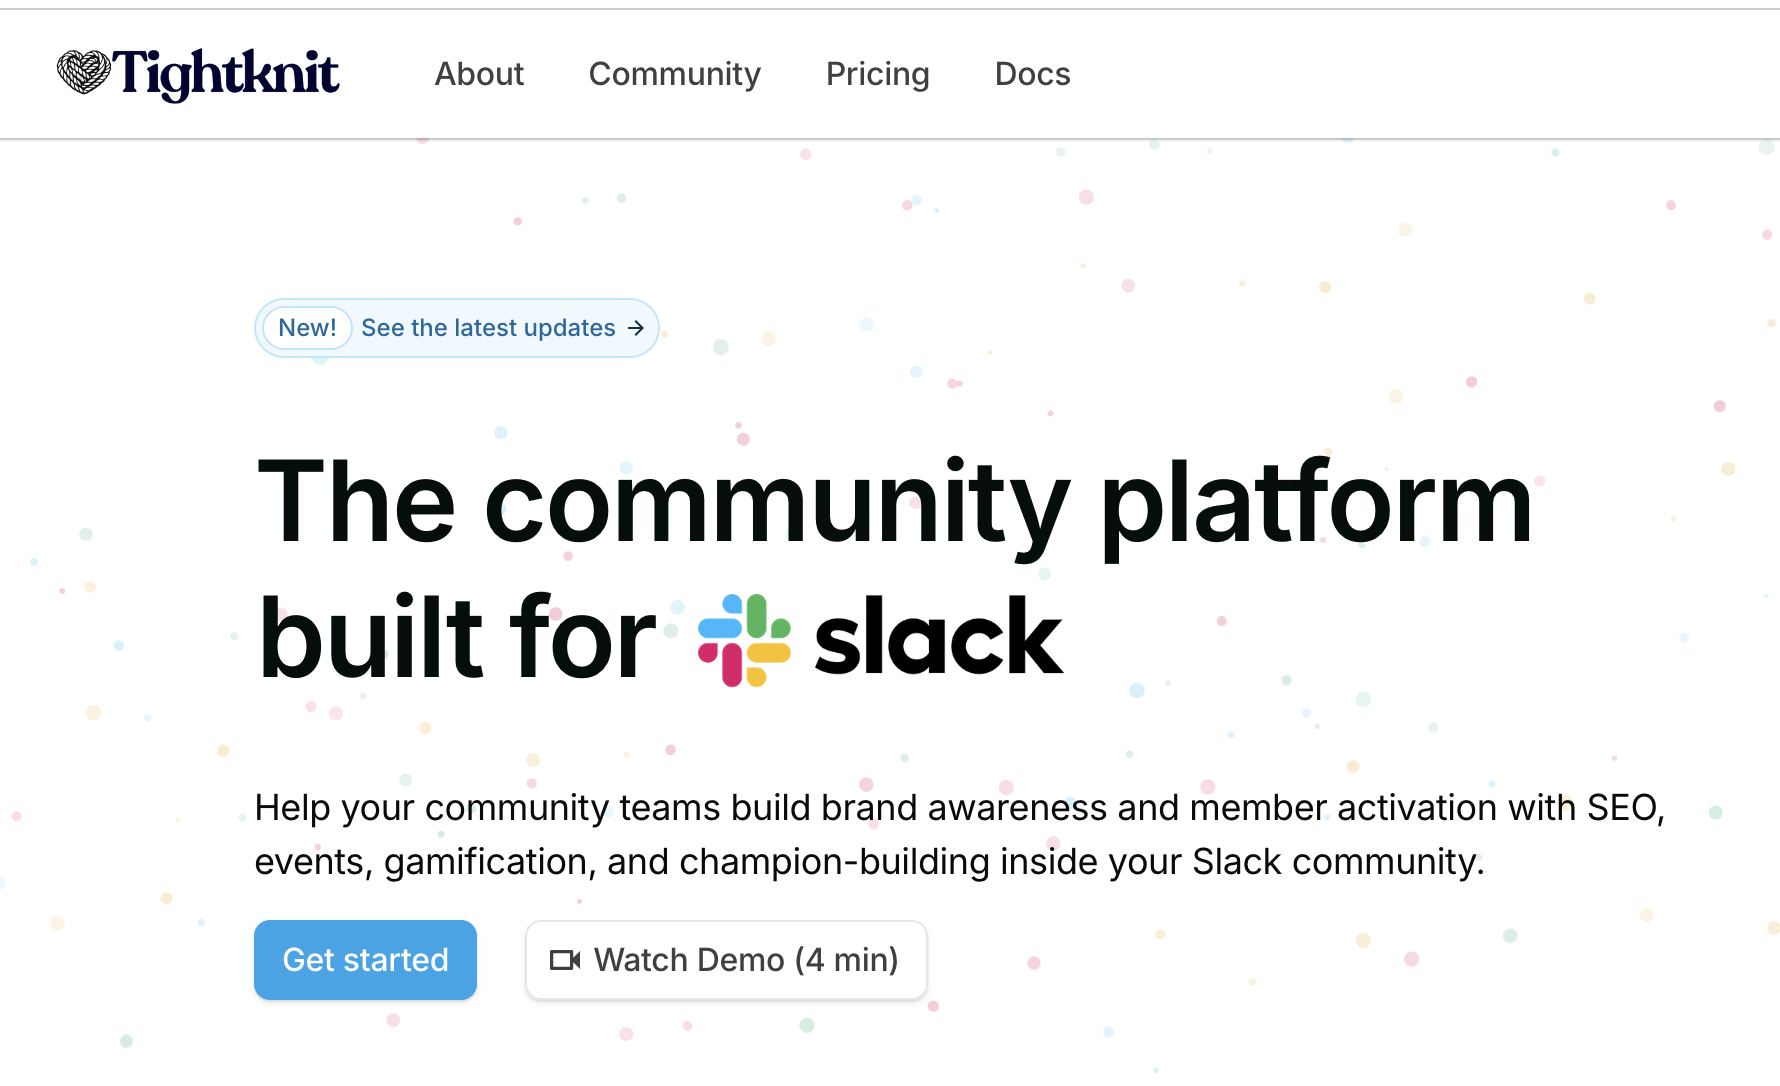Click the Tightknit heart logo icon

[83, 72]
